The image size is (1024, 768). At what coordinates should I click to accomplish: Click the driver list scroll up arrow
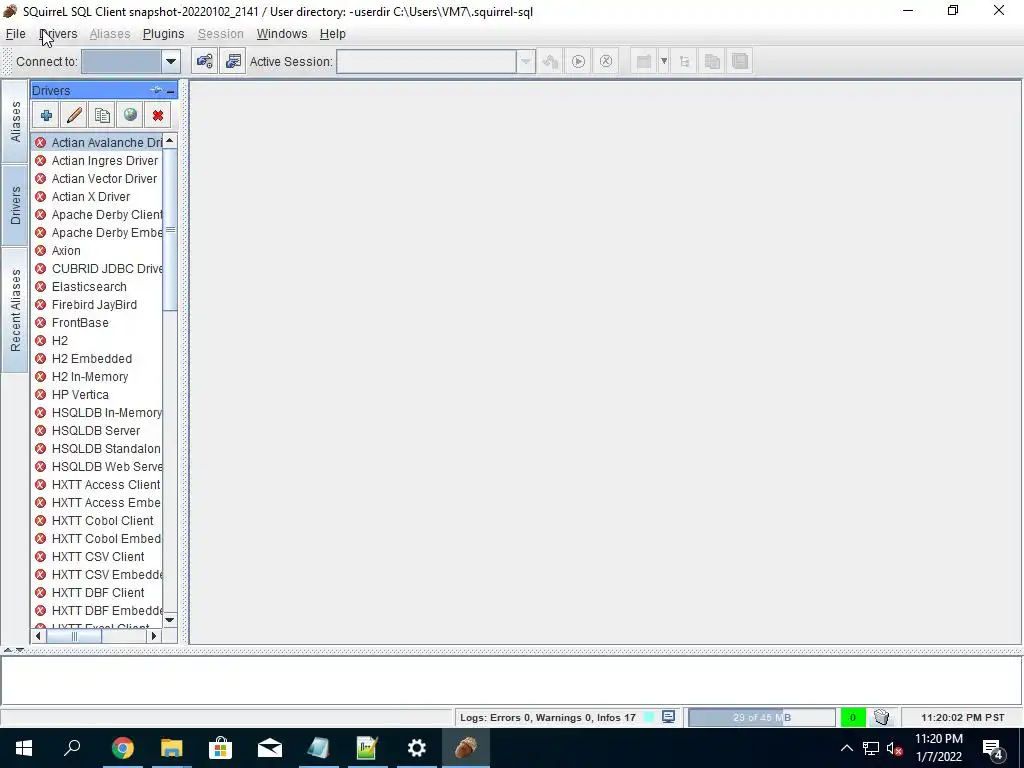pyautogui.click(x=170, y=141)
